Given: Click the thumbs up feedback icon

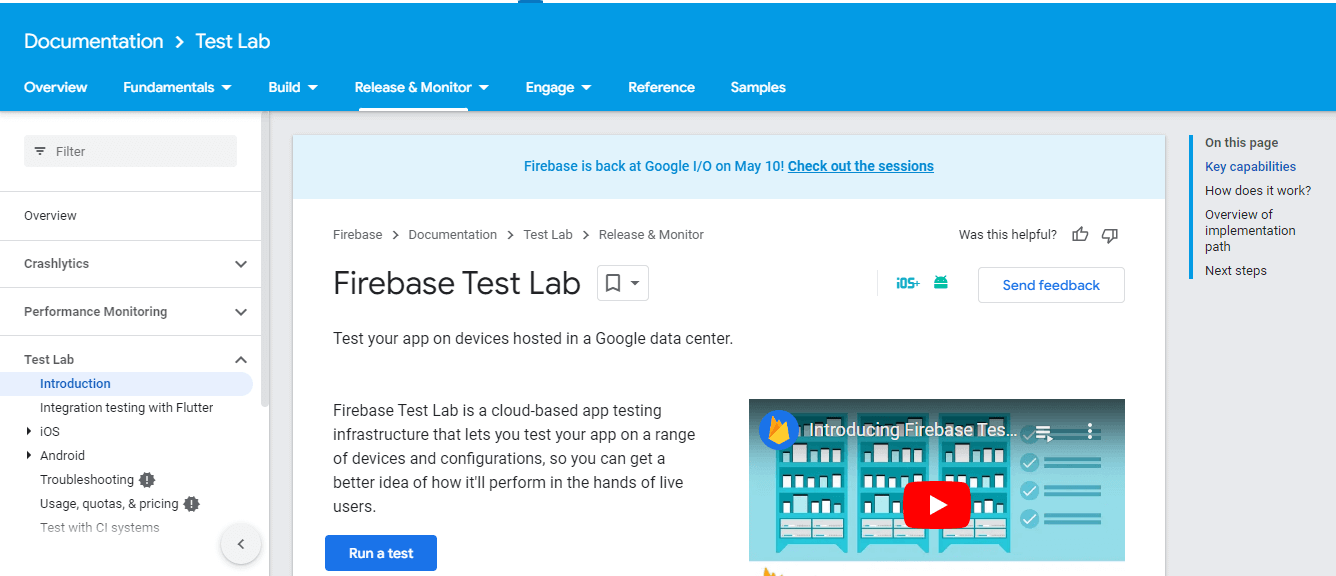Looking at the screenshot, I should click(x=1079, y=234).
